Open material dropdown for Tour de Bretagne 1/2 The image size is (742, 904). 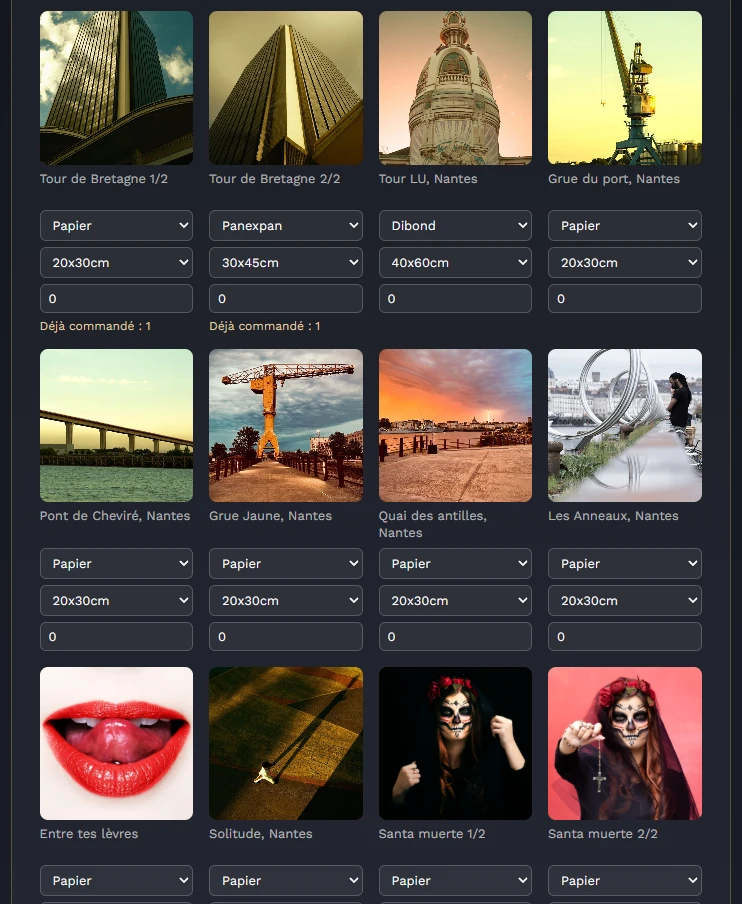tap(116, 225)
